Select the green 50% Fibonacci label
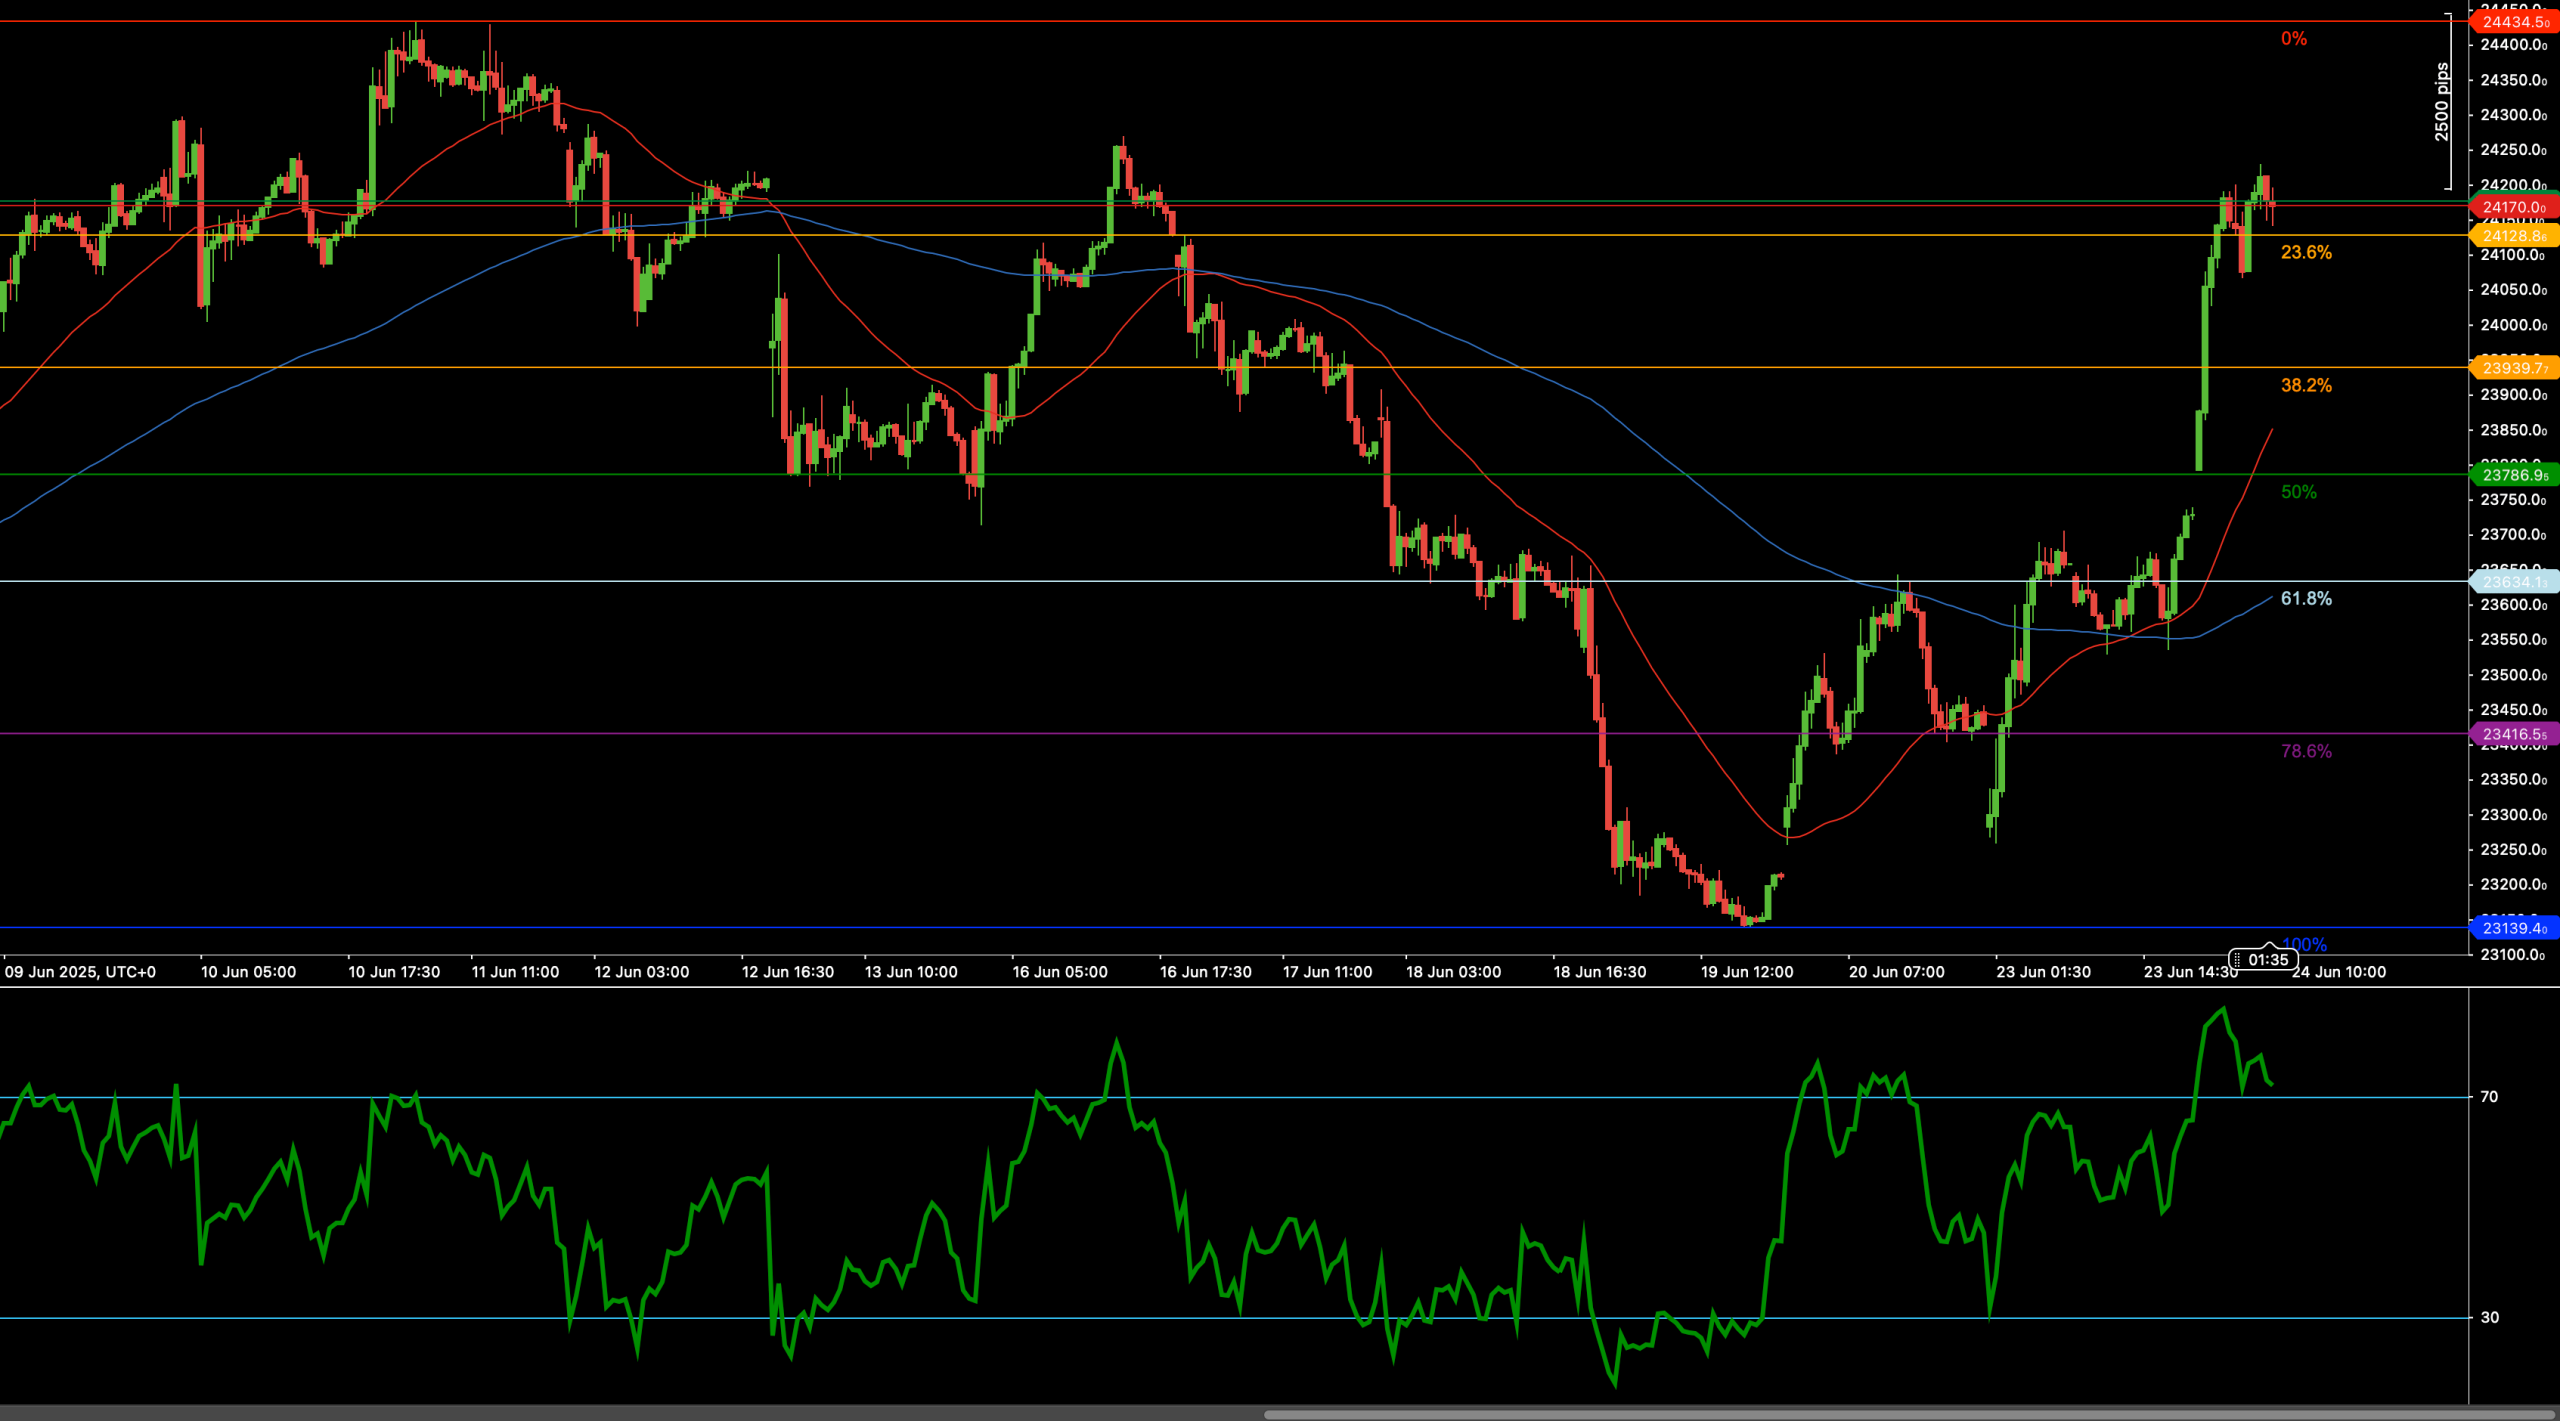 pos(2298,492)
